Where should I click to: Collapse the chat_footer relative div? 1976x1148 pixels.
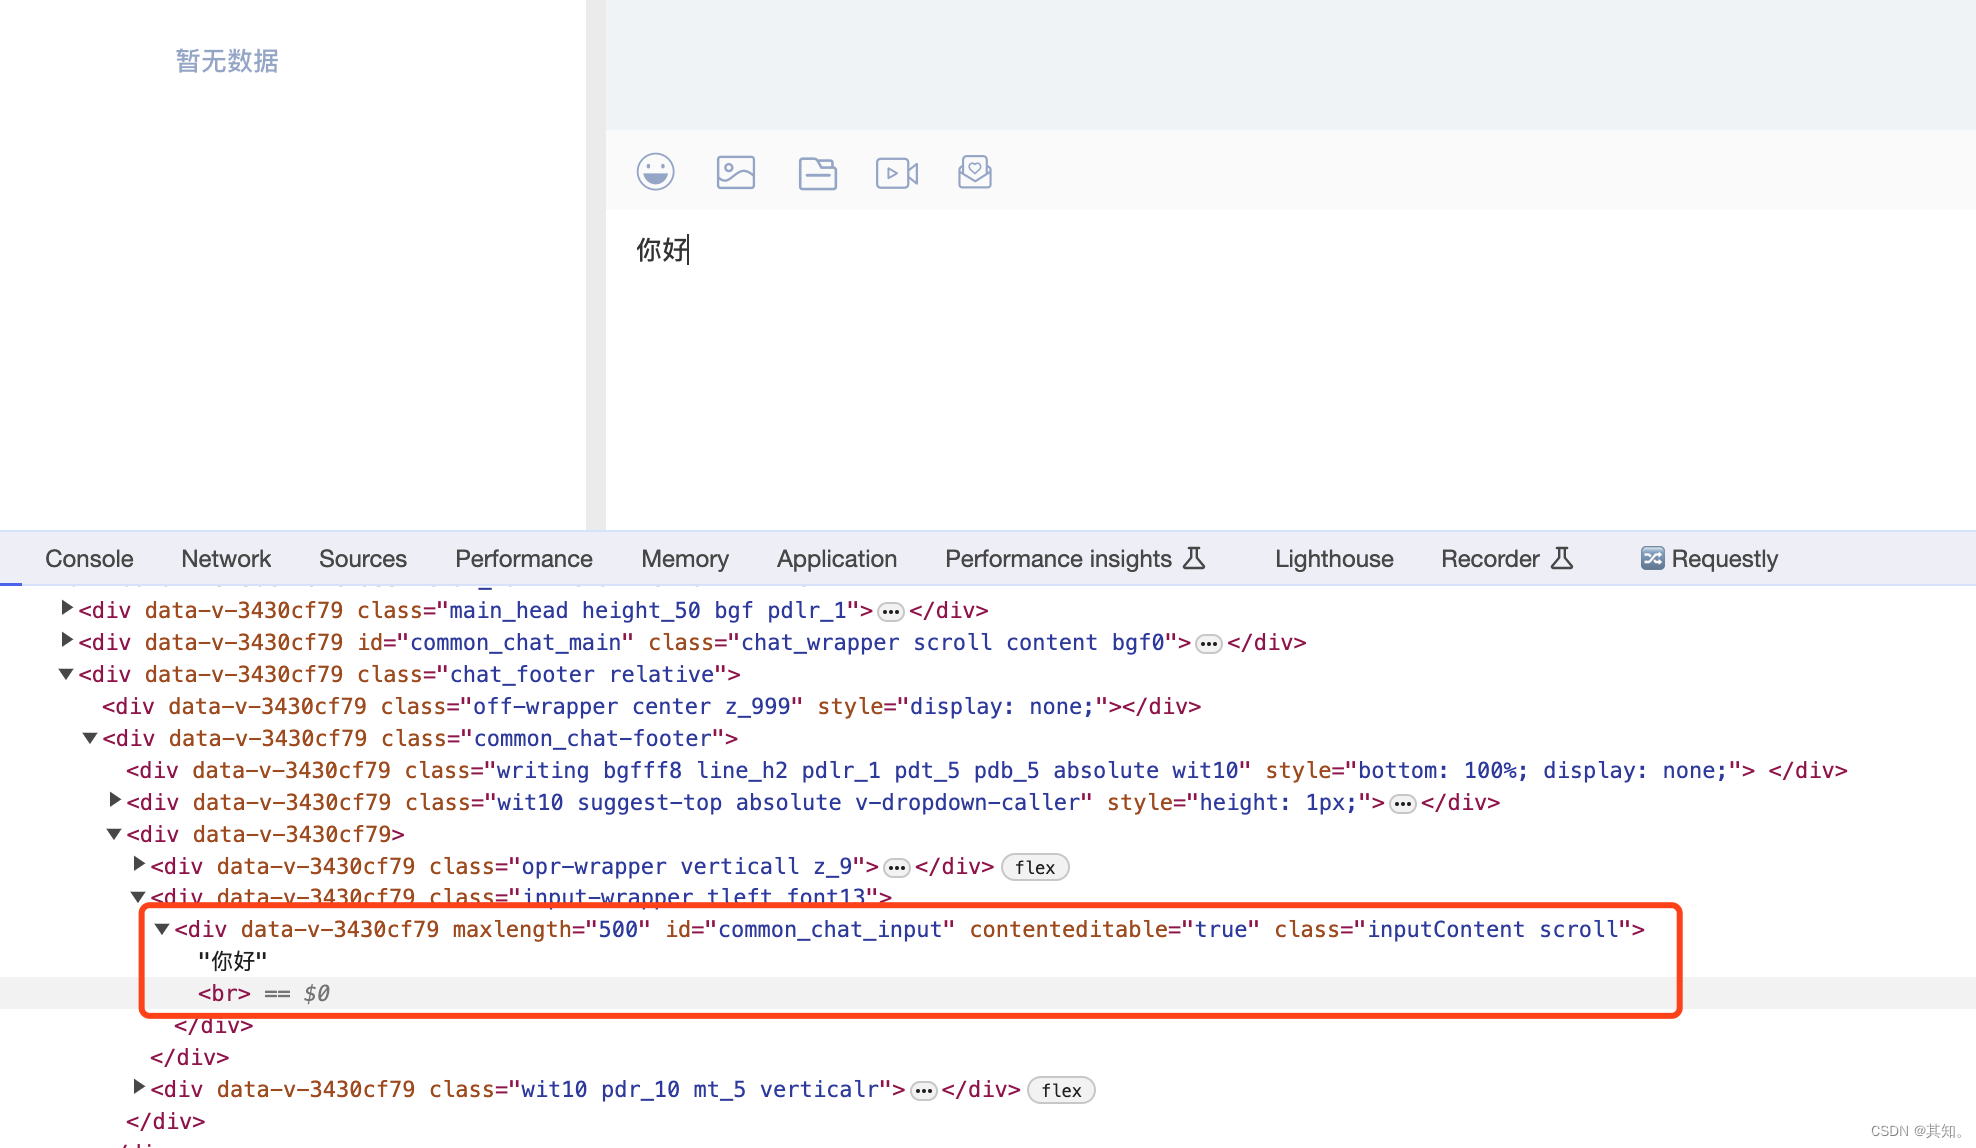66,674
